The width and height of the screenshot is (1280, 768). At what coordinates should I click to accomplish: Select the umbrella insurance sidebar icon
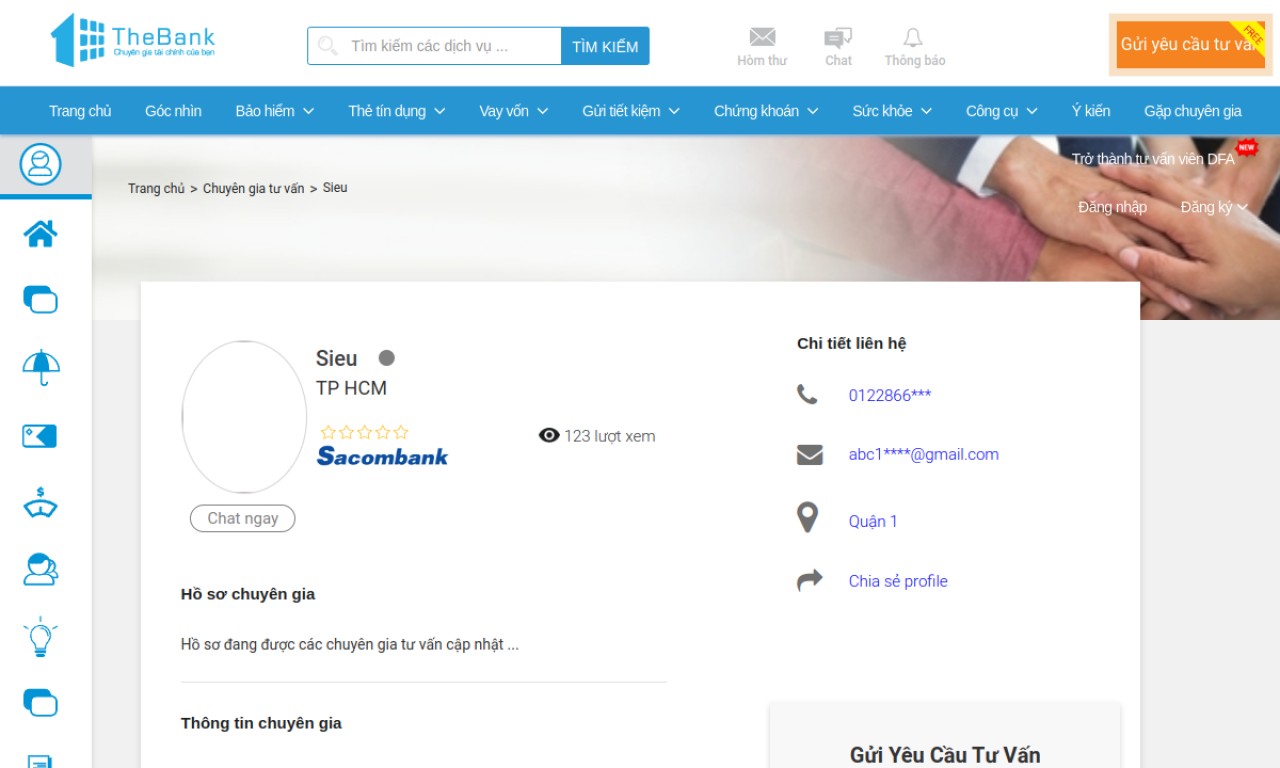(x=41, y=367)
